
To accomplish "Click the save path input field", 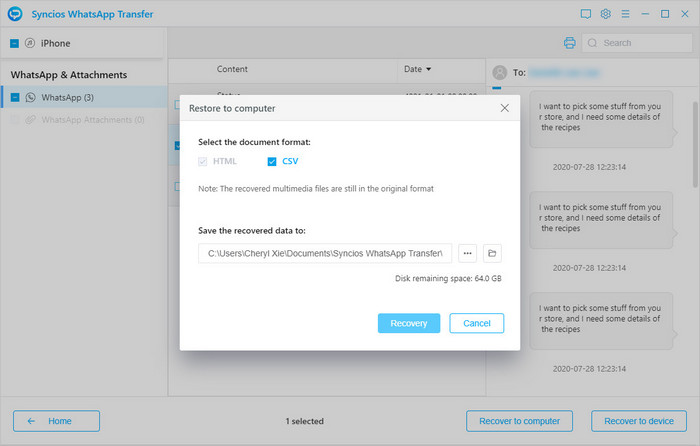I will point(325,253).
